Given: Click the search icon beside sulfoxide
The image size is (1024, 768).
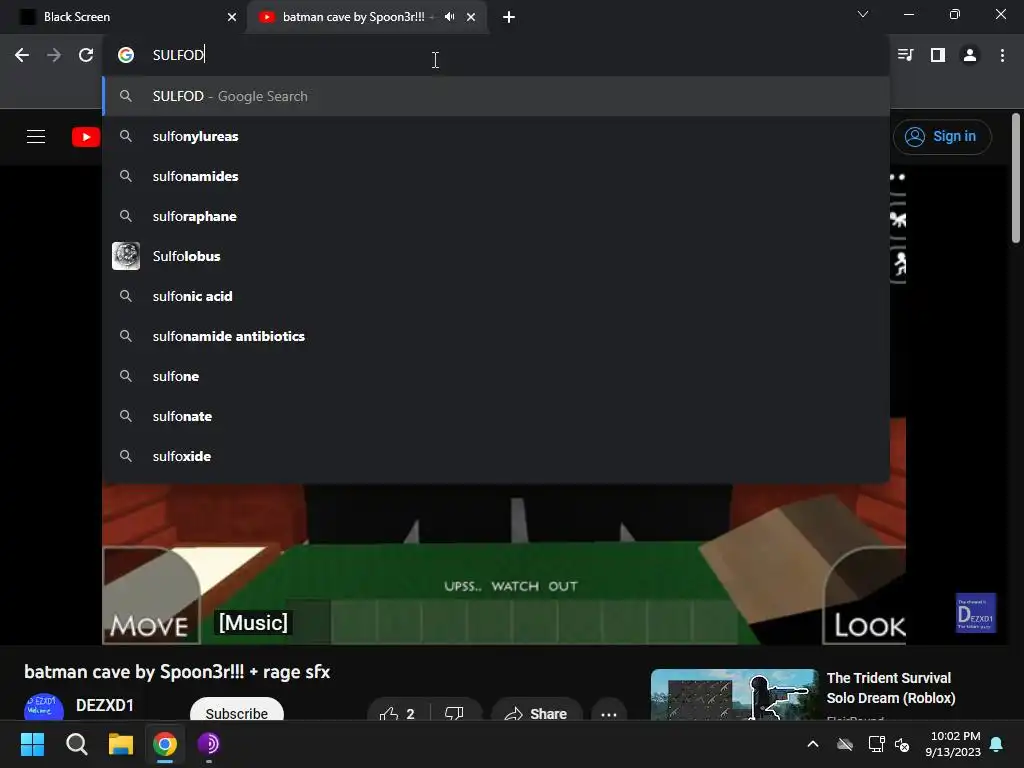Looking at the screenshot, I should (126, 456).
